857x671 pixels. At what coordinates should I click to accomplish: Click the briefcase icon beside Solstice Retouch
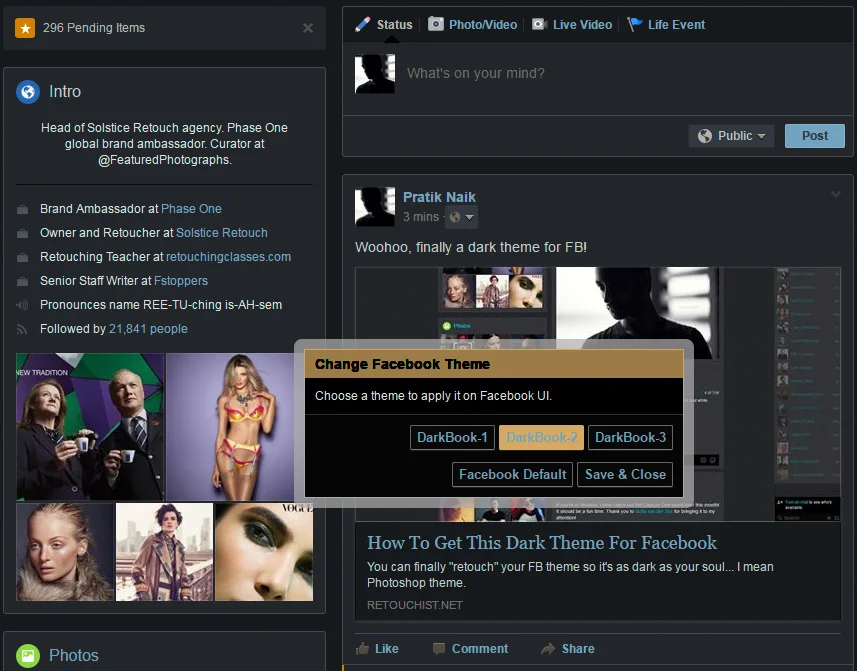coord(22,233)
